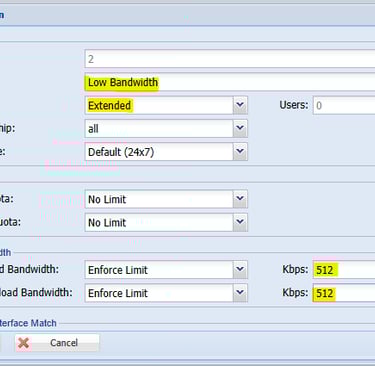The height and width of the screenshot is (366, 375).
Task: Click the Interface Match section header
Action: (28, 323)
